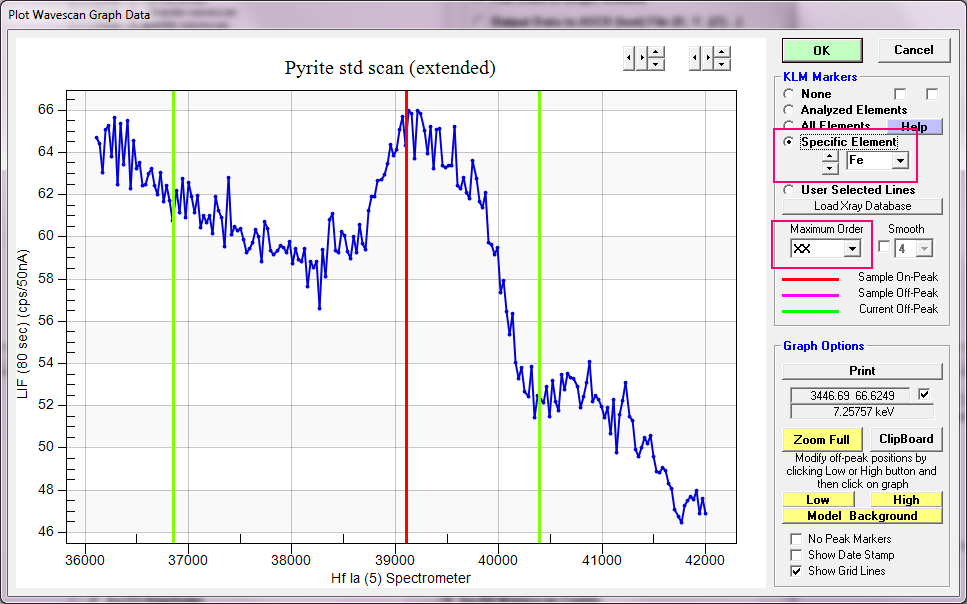Enable the Smooth checkbox
The height and width of the screenshot is (604, 967).
click(883, 248)
